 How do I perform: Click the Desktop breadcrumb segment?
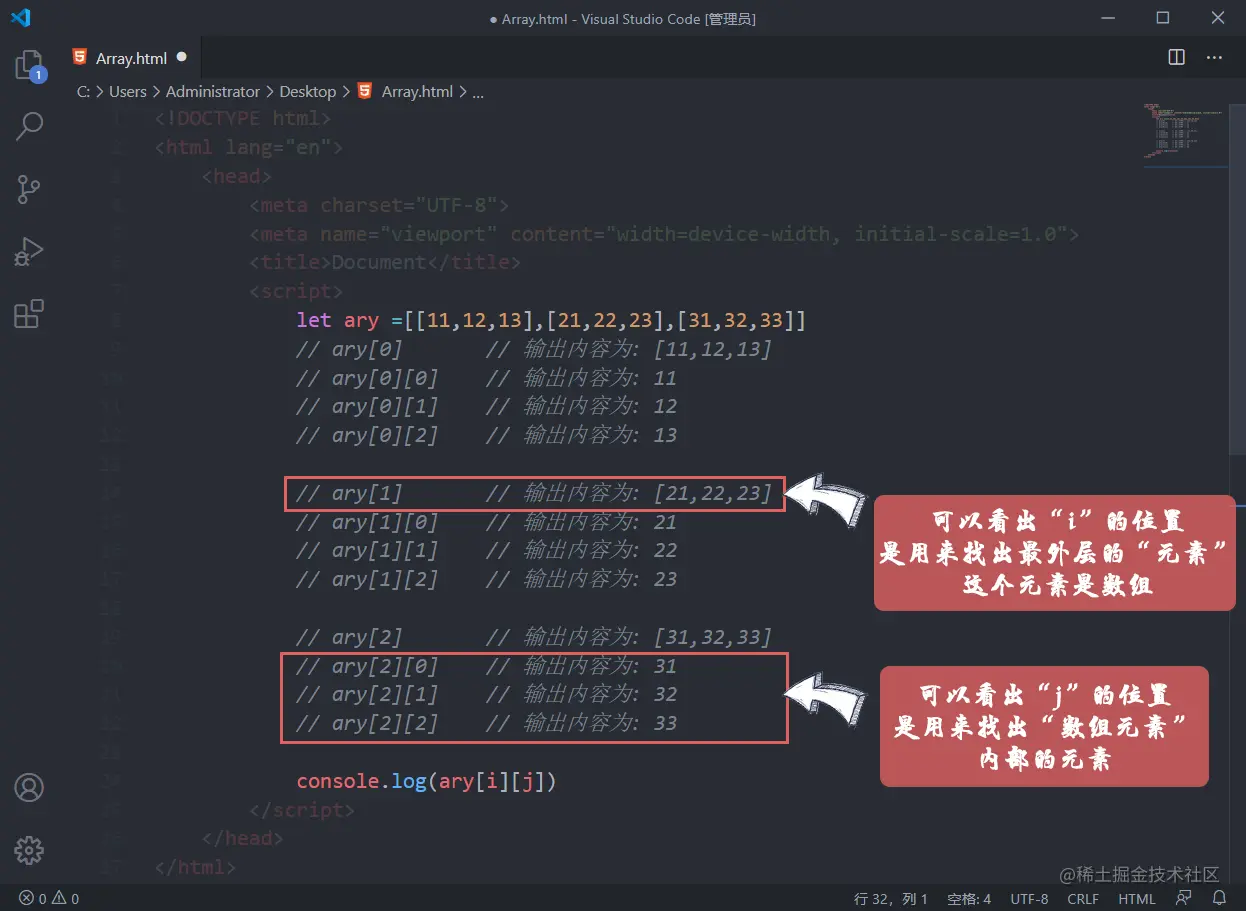308,91
